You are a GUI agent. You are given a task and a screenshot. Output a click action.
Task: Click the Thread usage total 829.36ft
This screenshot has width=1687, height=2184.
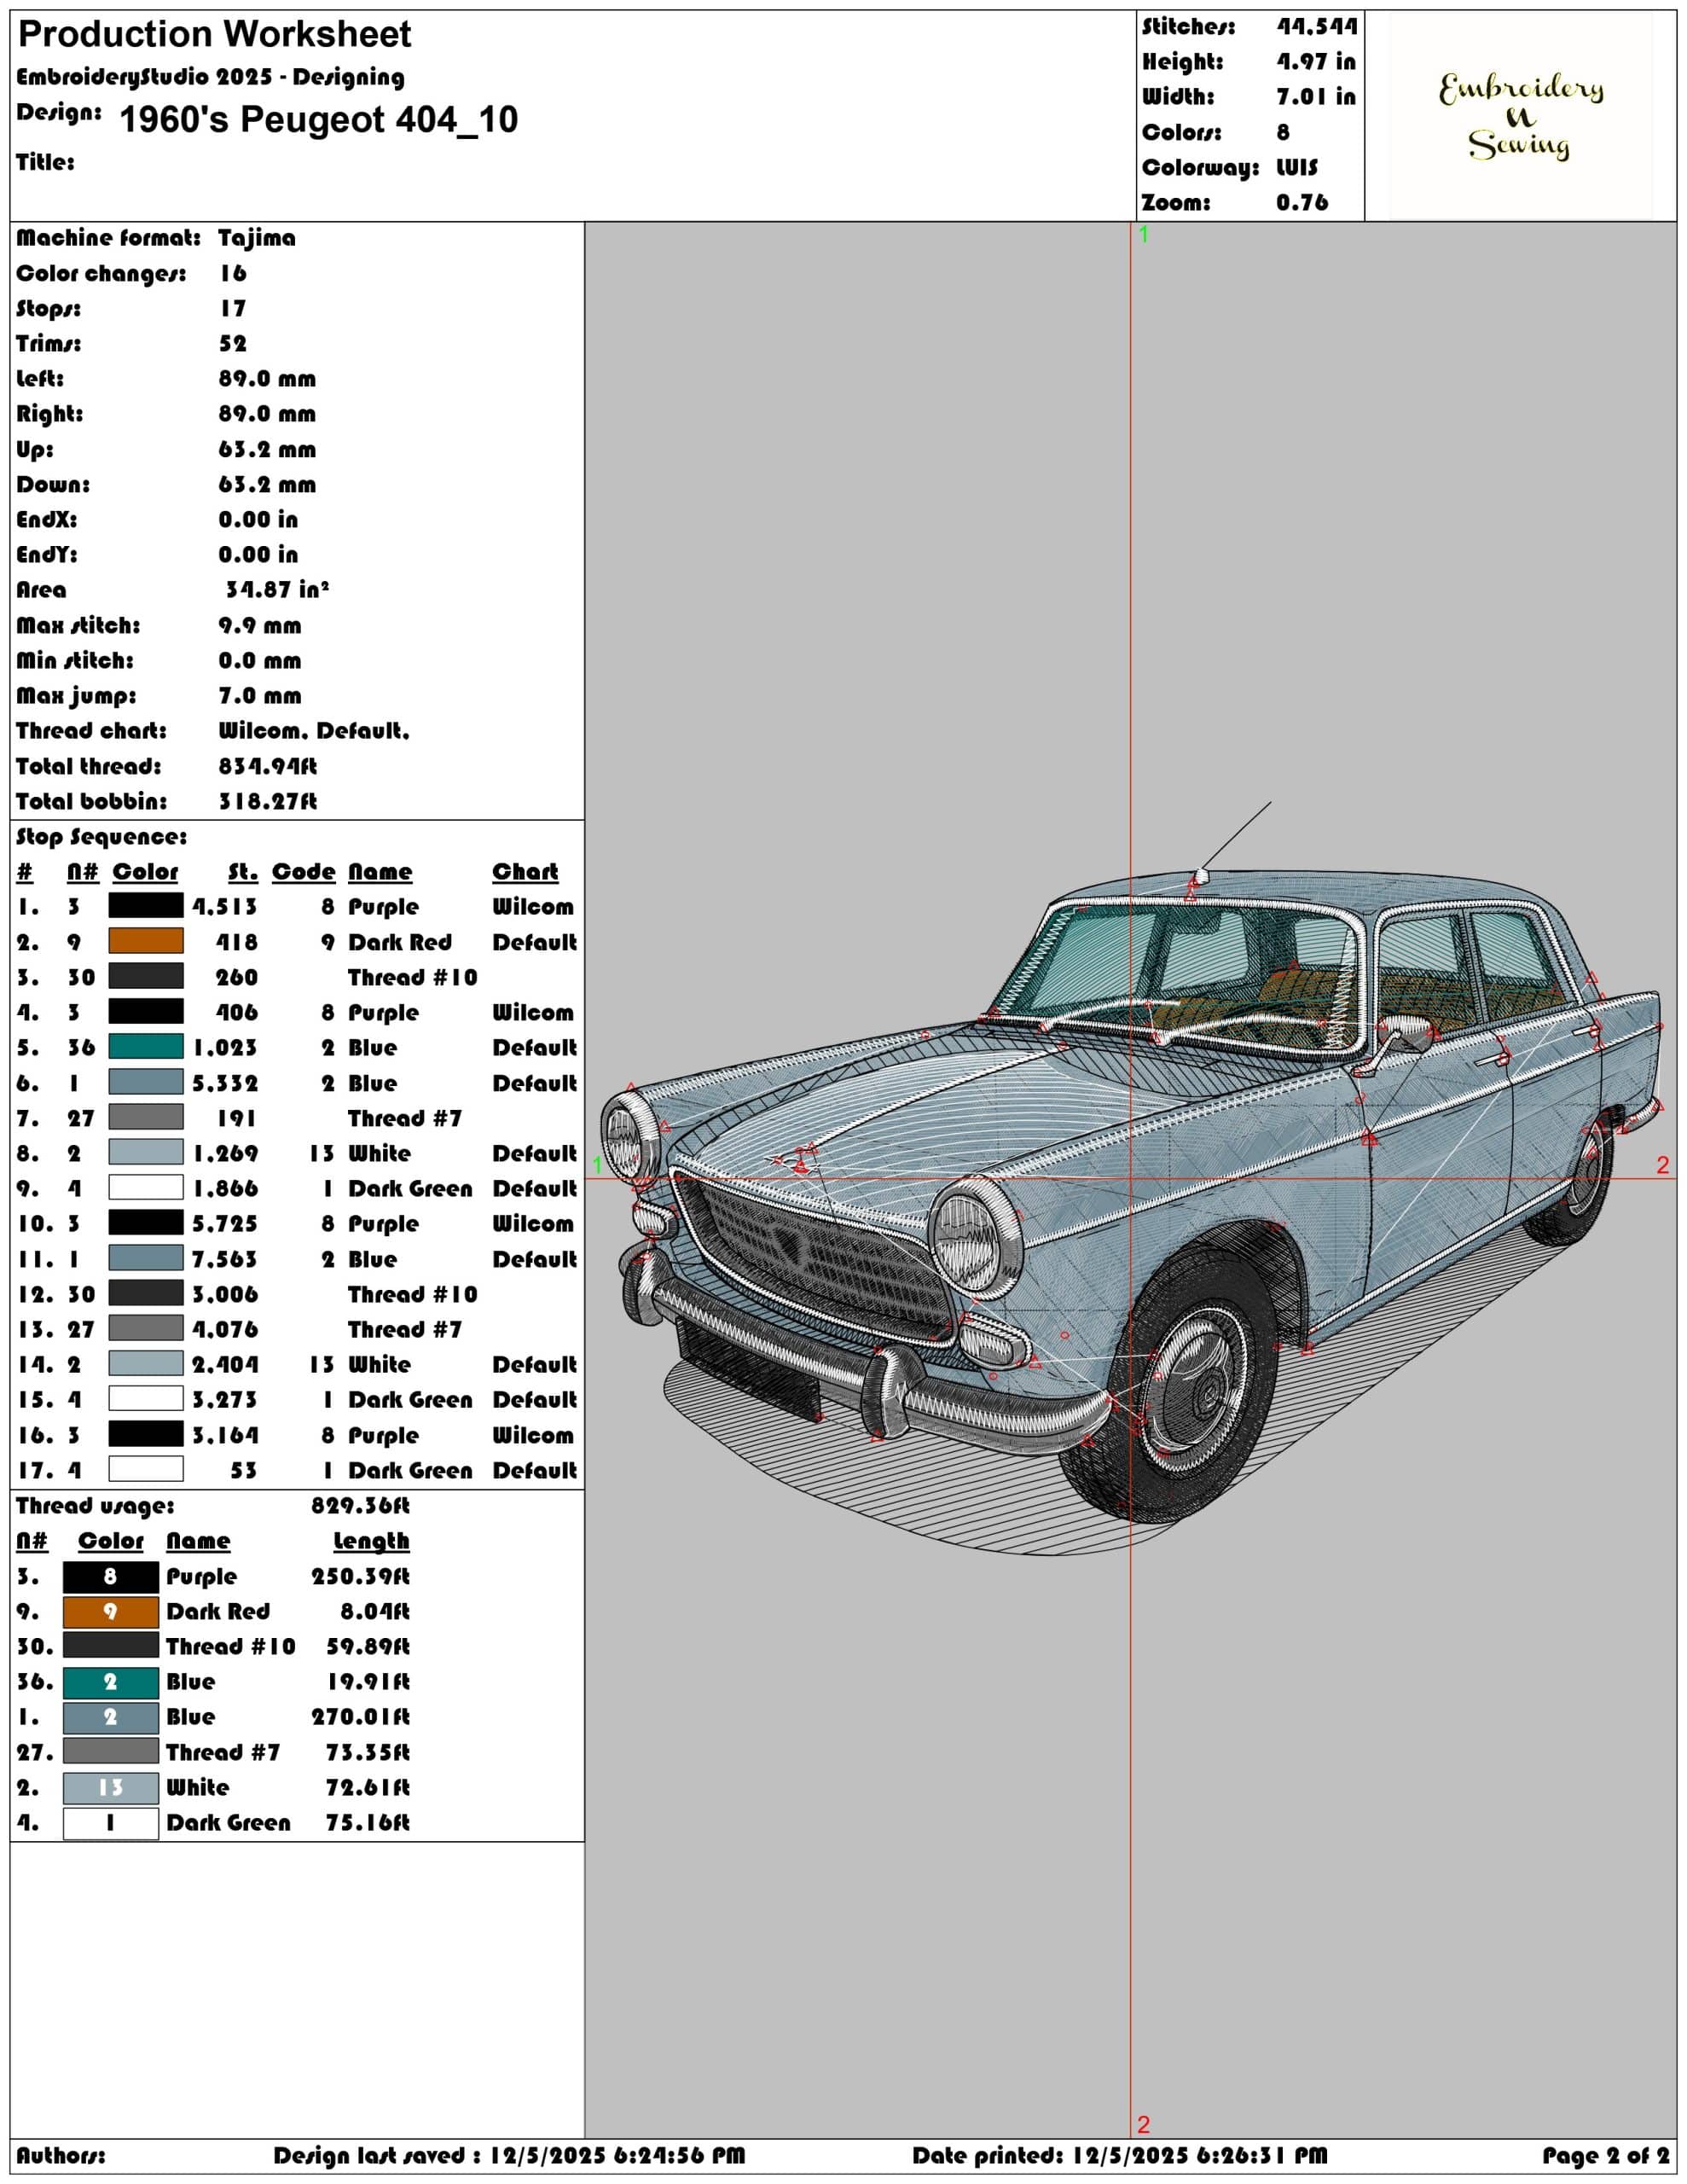coord(360,1505)
